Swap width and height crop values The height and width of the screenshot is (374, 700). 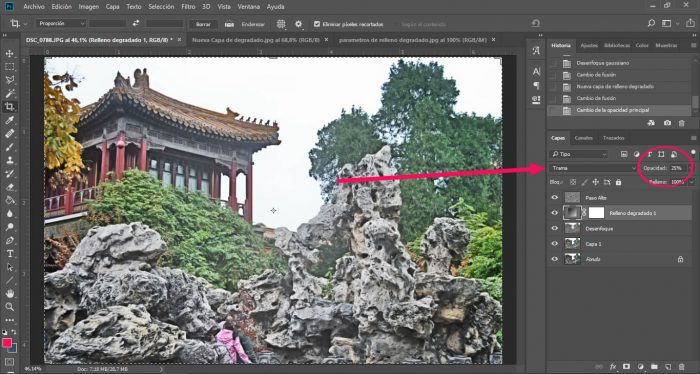(136, 24)
